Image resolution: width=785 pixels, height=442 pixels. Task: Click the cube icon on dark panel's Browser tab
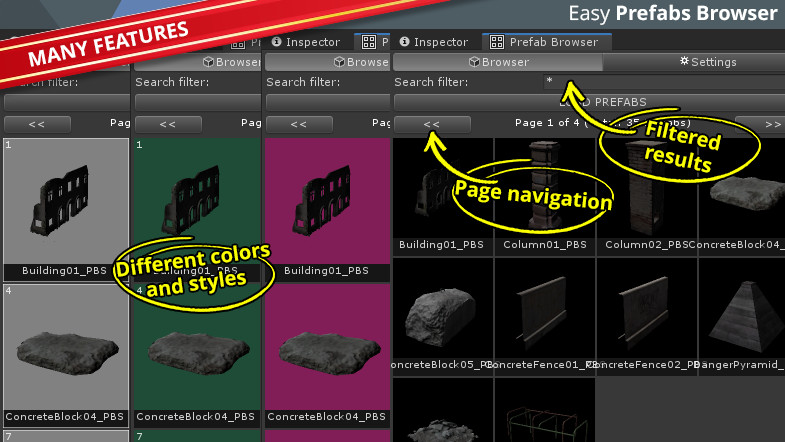click(x=474, y=62)
